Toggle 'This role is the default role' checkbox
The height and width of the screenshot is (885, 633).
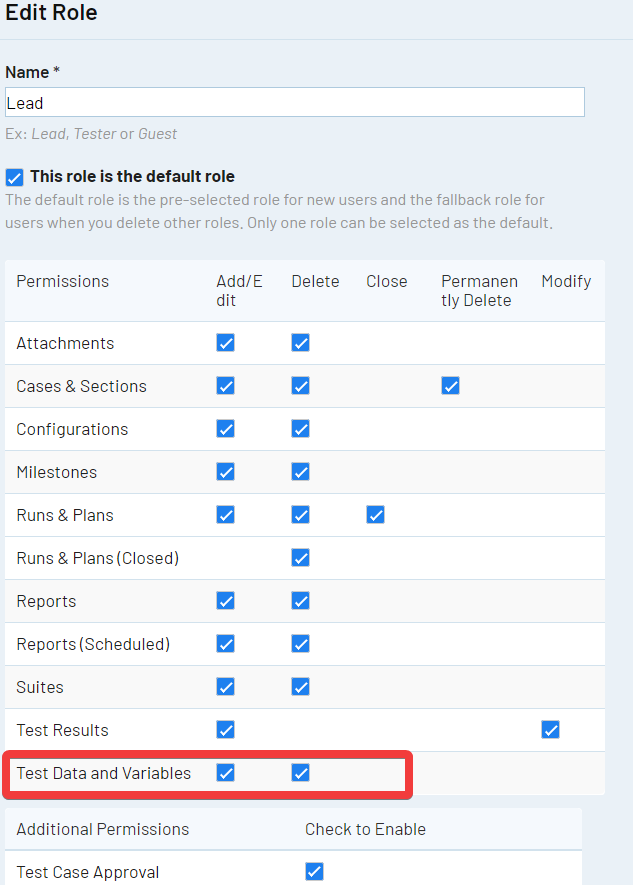[14, 177]
